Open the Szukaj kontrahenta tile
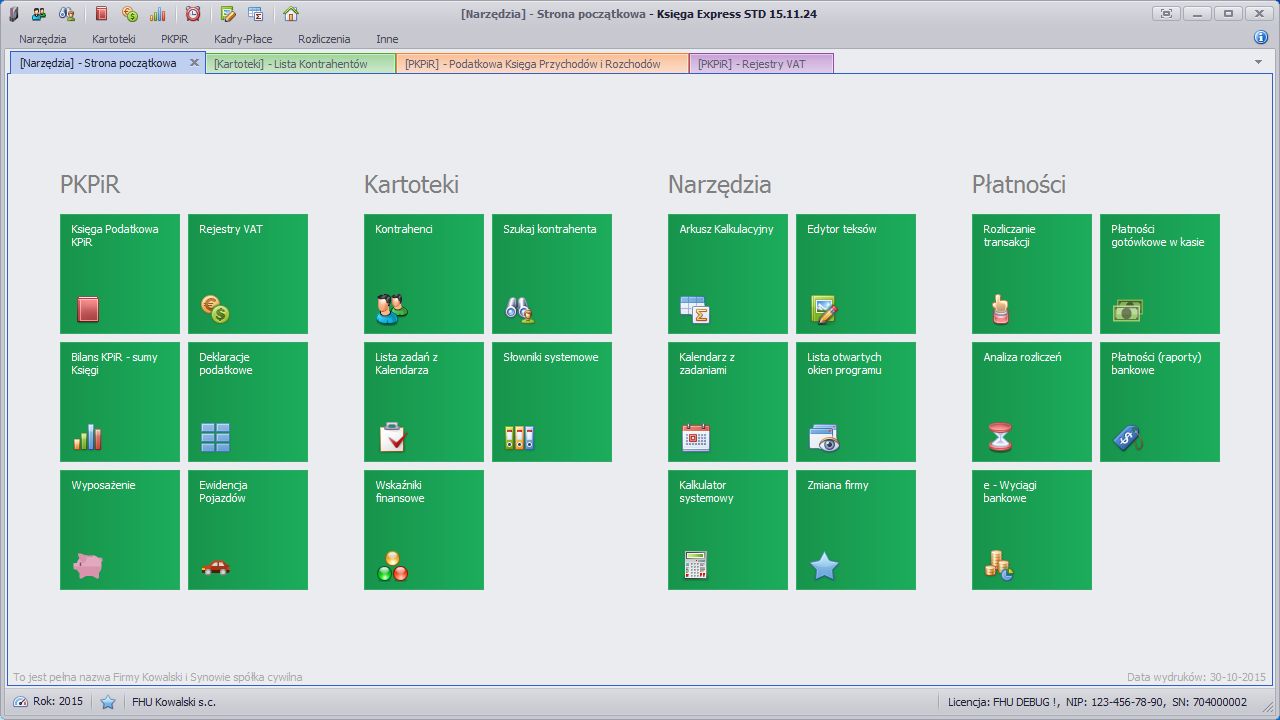This screenshot has width=1280, height=720. tap(552, 274)
